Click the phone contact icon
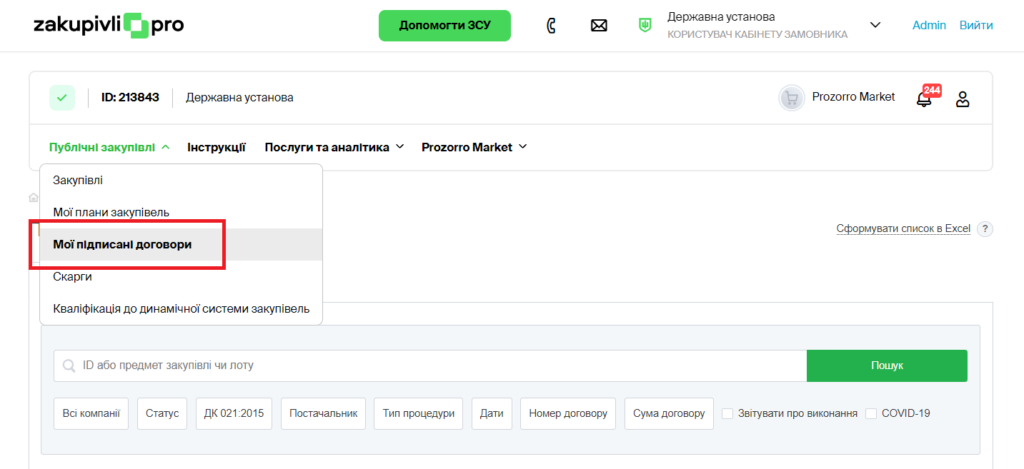 (x=551, y=26)
